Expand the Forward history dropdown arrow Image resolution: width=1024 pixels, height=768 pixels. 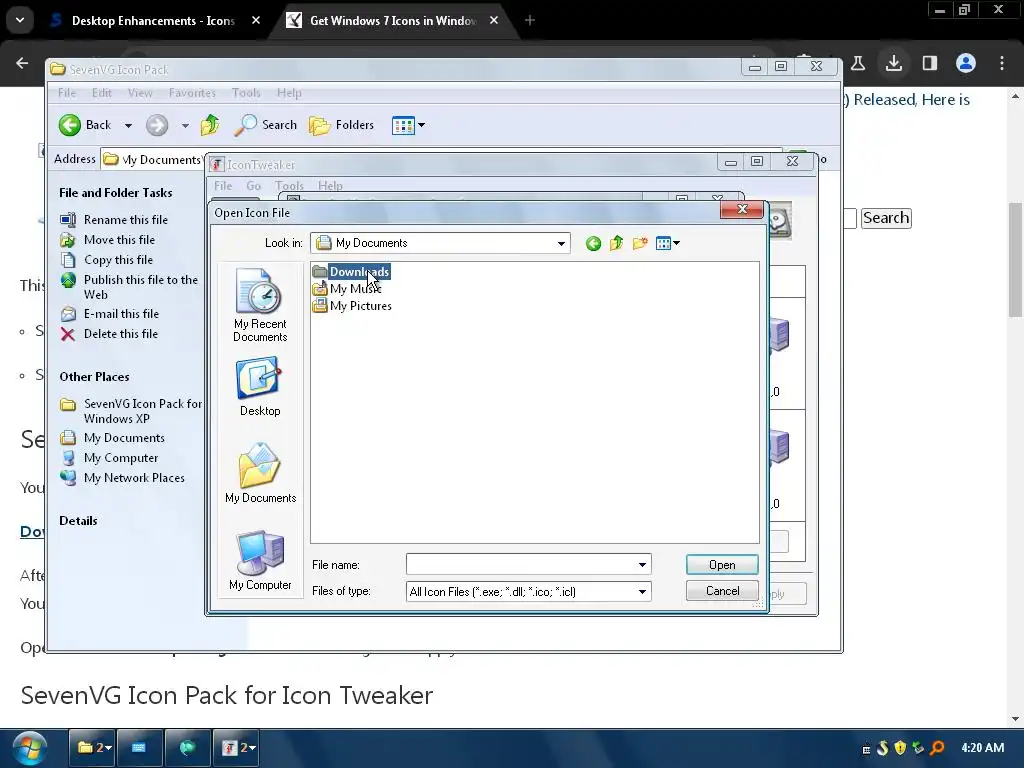pos(185,125)
